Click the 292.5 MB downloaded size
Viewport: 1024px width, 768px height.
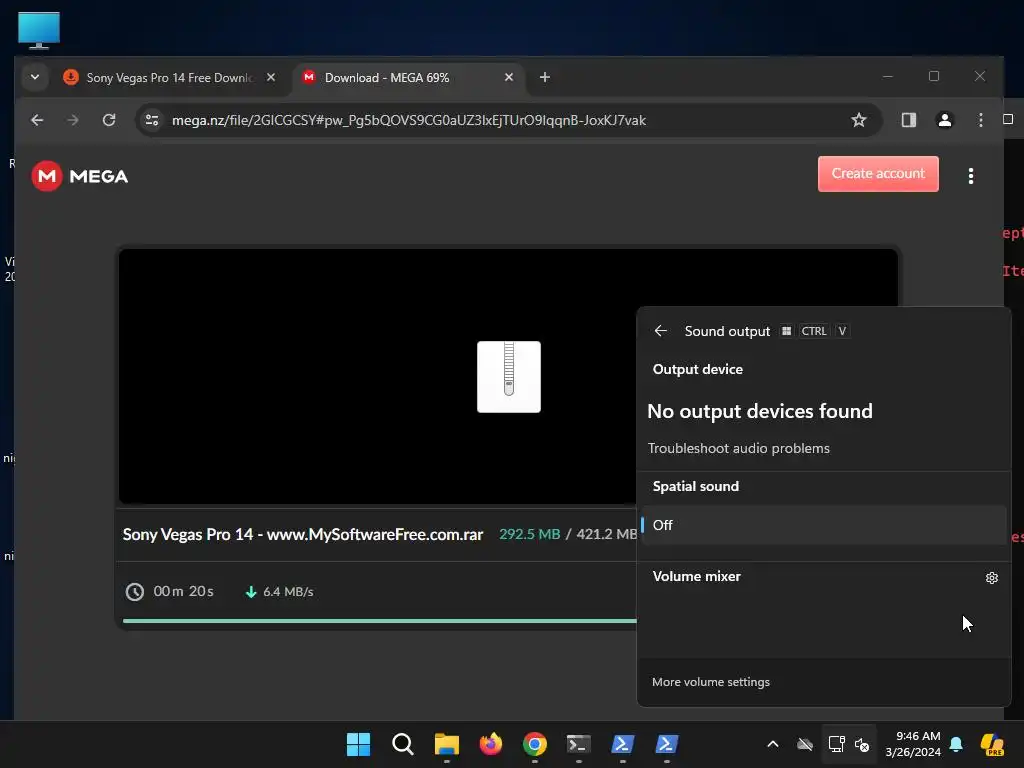pyautogui.click(x=530, y=534)
